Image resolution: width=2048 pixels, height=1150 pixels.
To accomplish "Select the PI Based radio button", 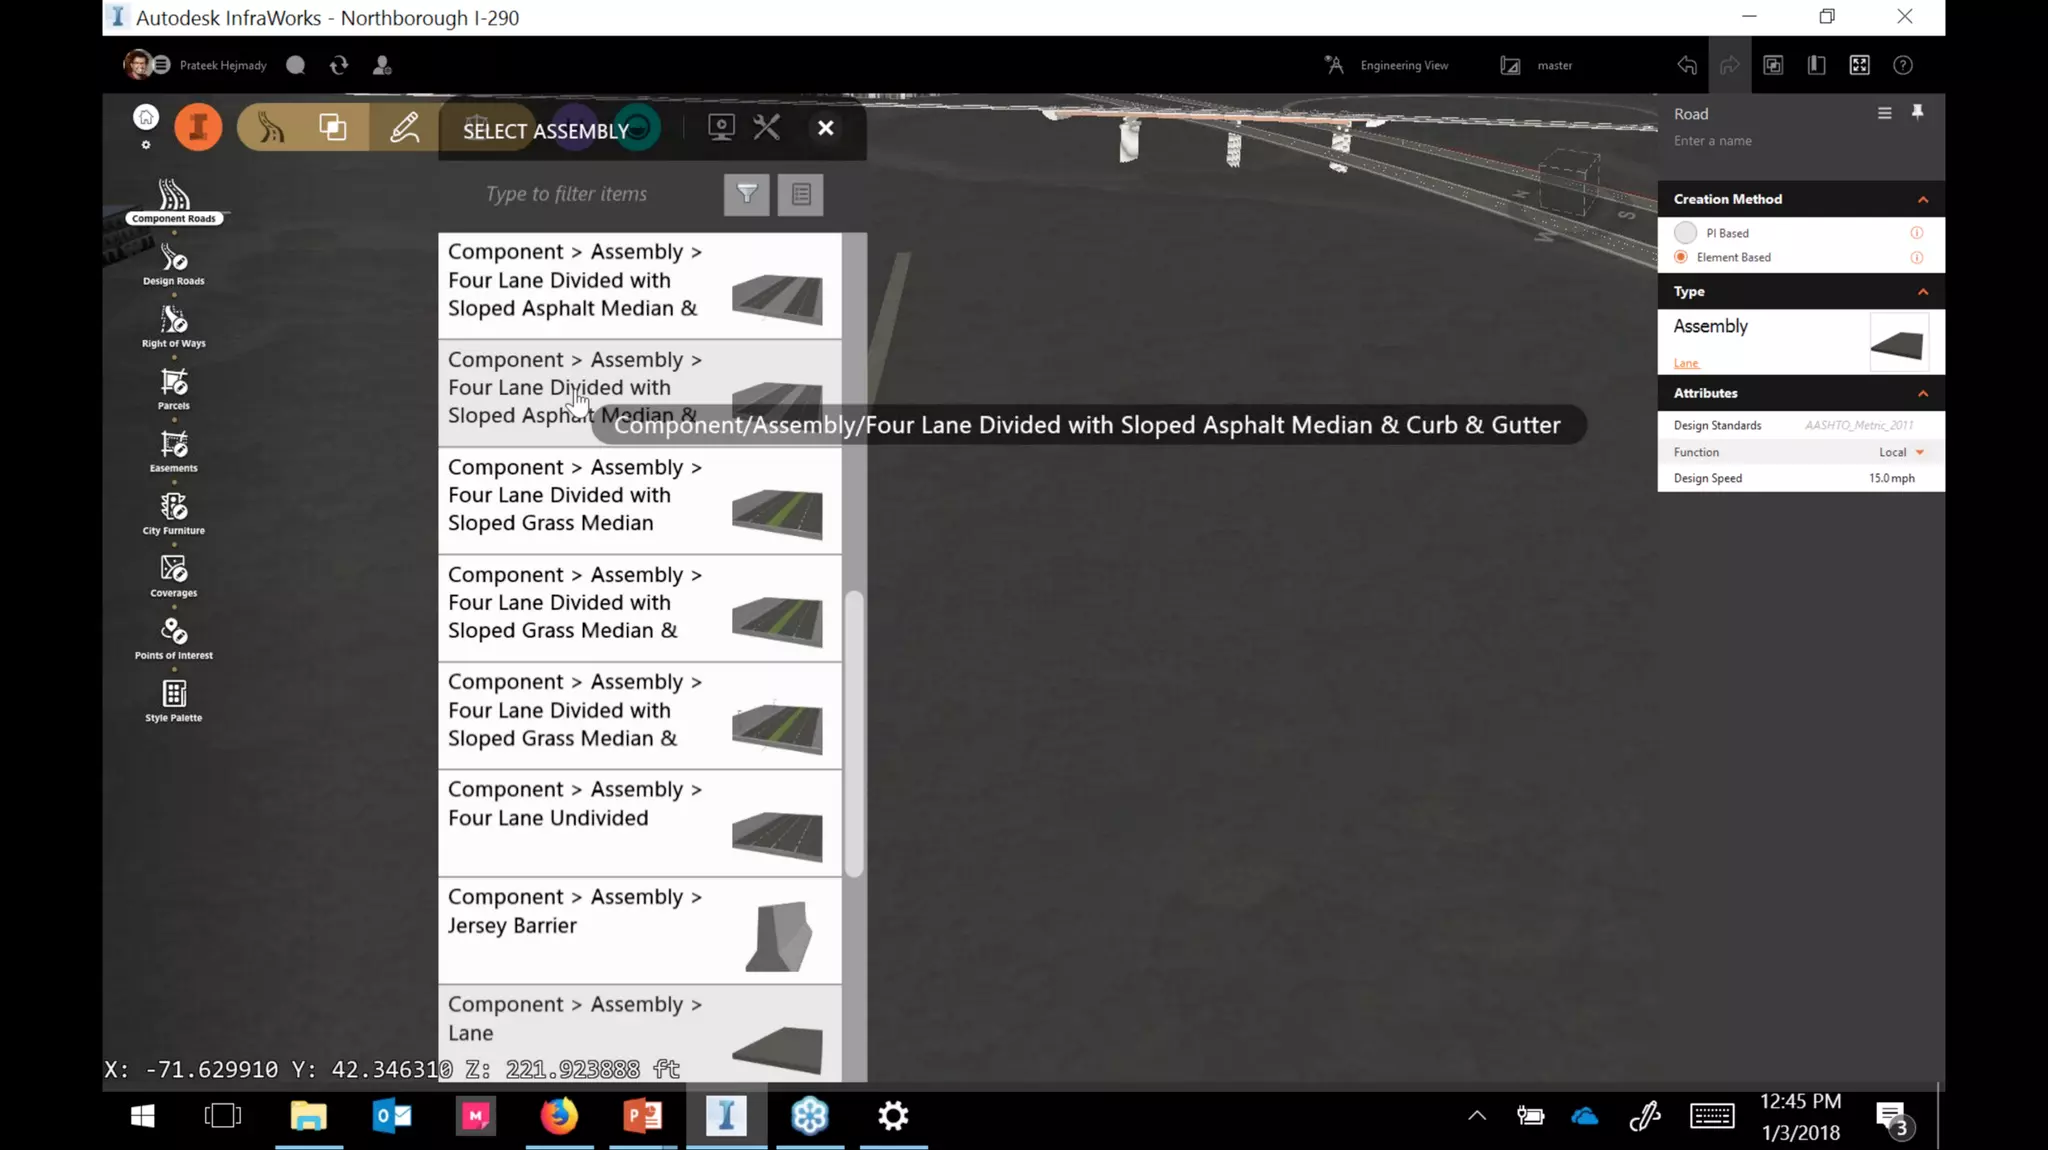I will click(1686, 233).
